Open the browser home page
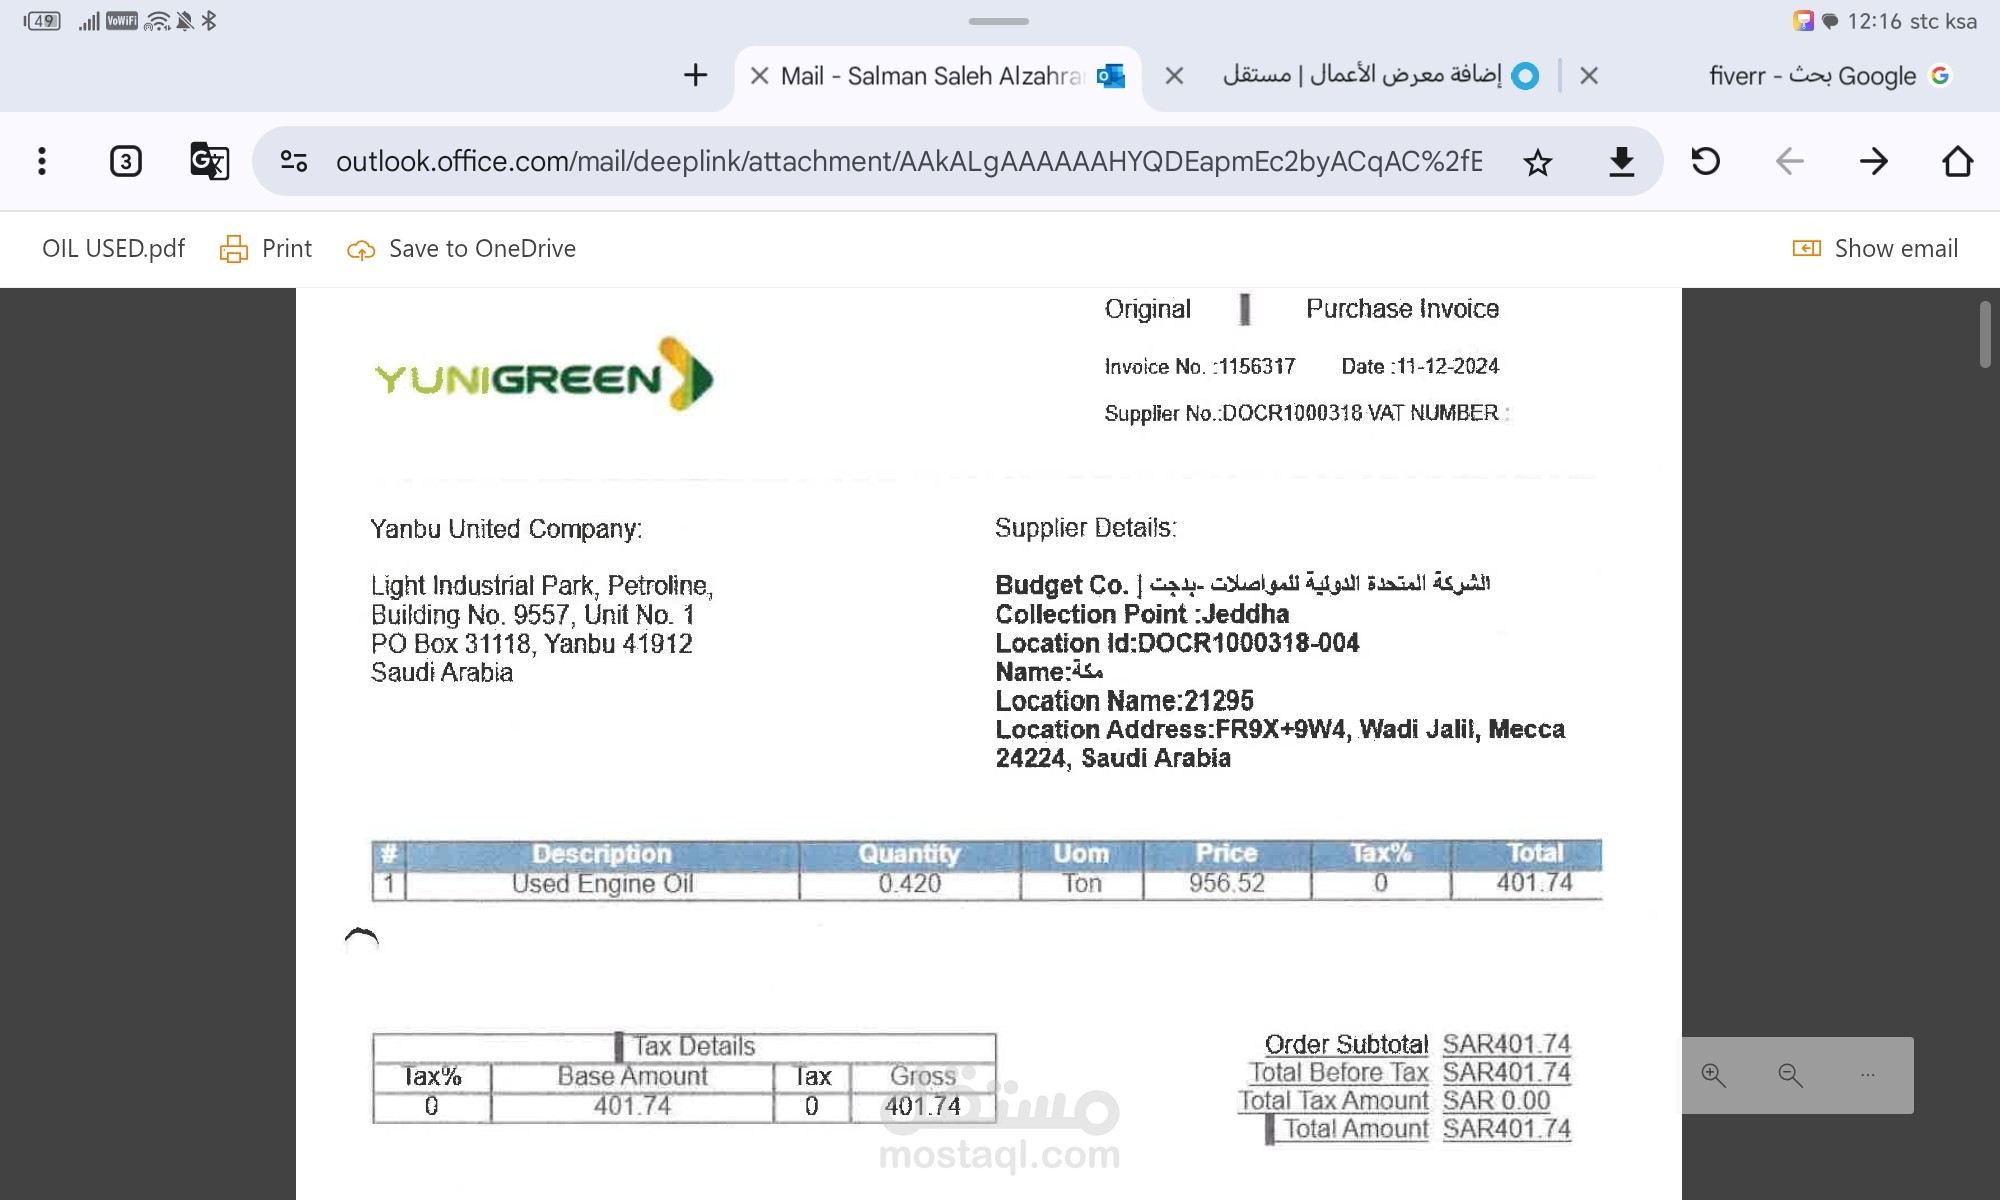This screenshot has height=1200, width=2000. click(x=1957, y=161)
